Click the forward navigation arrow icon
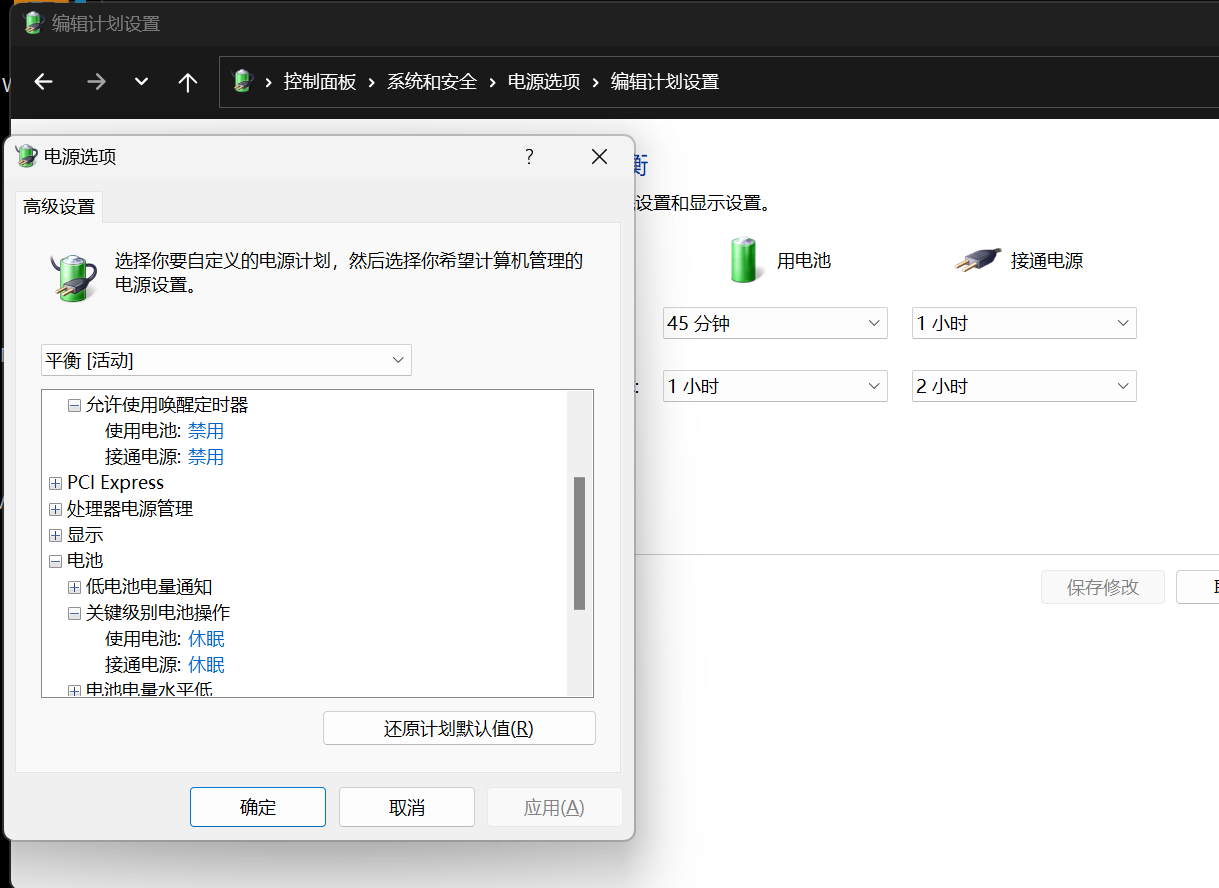The height and width of the screenshot is (888, 1219). pos(95,82)
